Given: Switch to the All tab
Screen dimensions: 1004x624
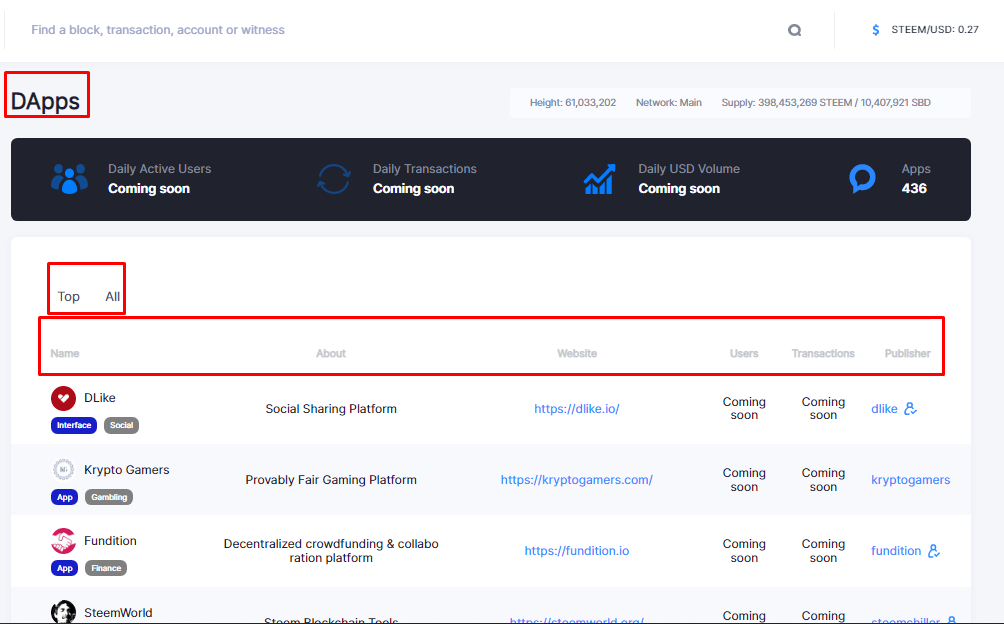Looking at the screenshot, I should point(113,296).
